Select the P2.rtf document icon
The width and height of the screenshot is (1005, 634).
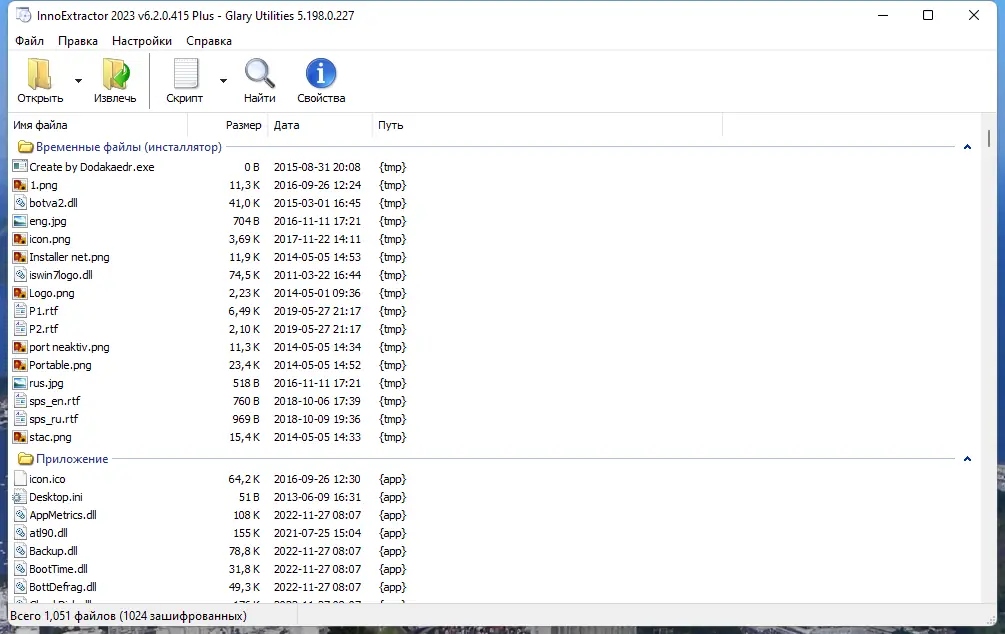pyautogui.click(x=20, y=329)
